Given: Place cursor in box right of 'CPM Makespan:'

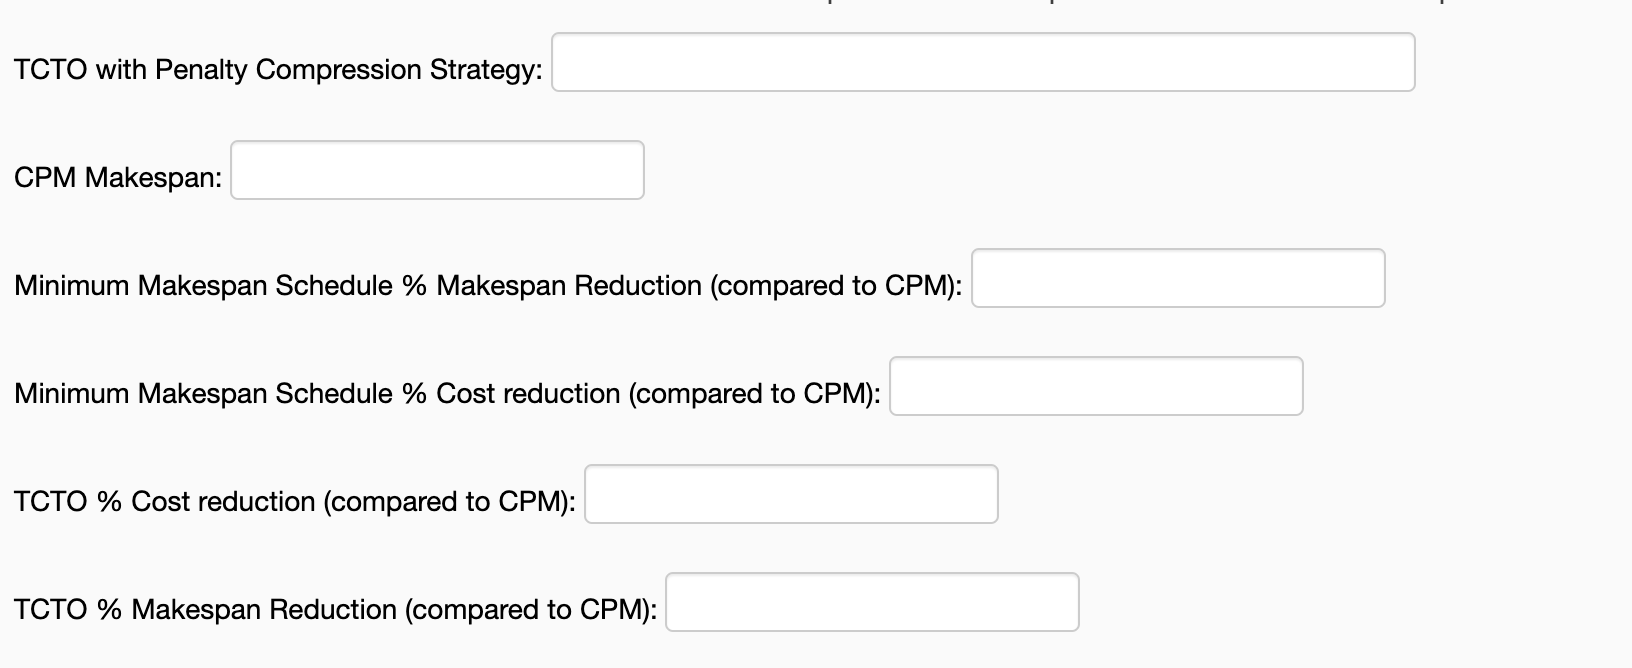Looking at the screenshot, I should (437, 170).
